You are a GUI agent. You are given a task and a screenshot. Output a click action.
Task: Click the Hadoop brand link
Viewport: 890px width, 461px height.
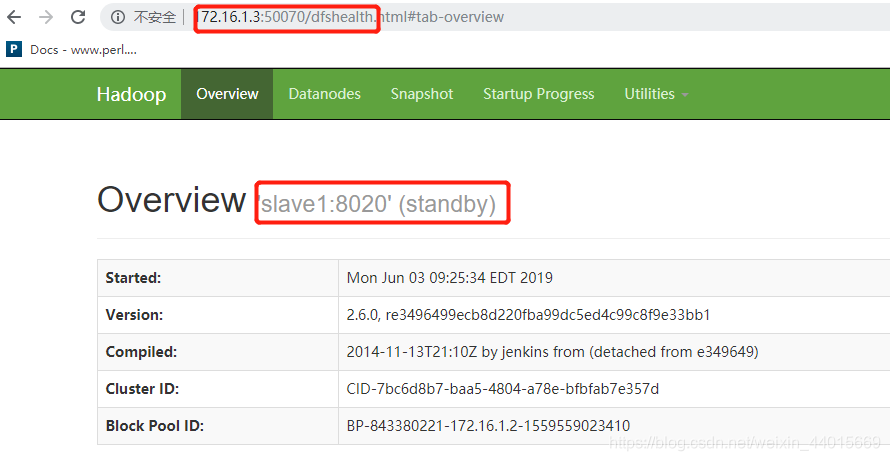(x=131, y=94)
